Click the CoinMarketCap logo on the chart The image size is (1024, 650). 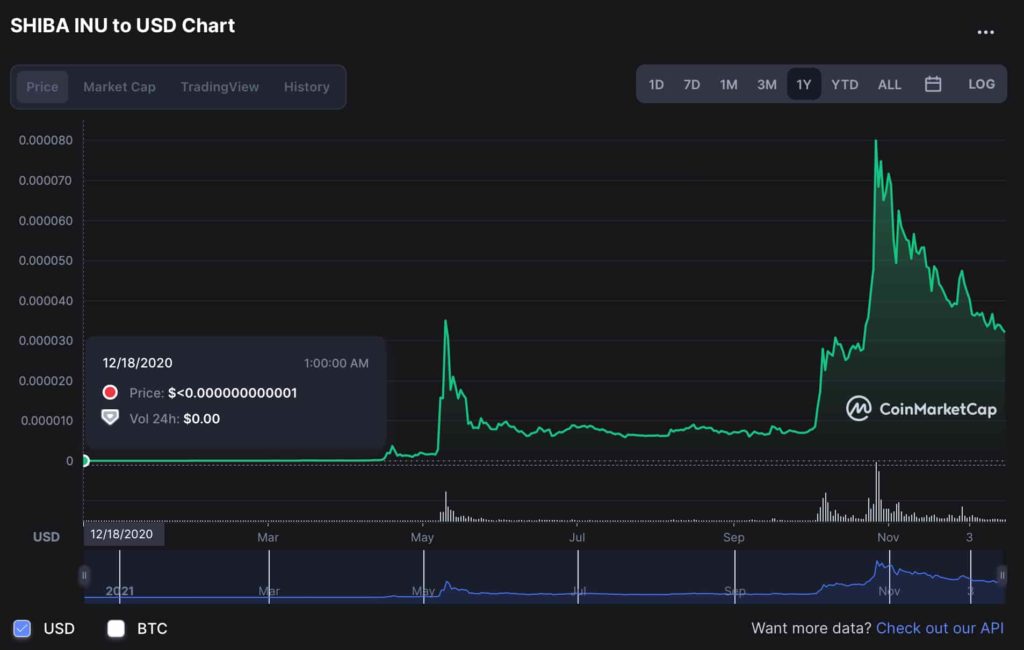[x=921, y=409]
